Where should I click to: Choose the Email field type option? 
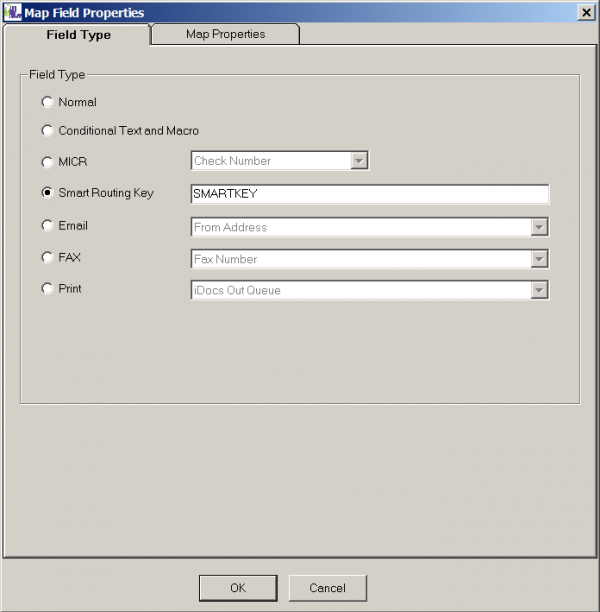click(x=47, y=226)
